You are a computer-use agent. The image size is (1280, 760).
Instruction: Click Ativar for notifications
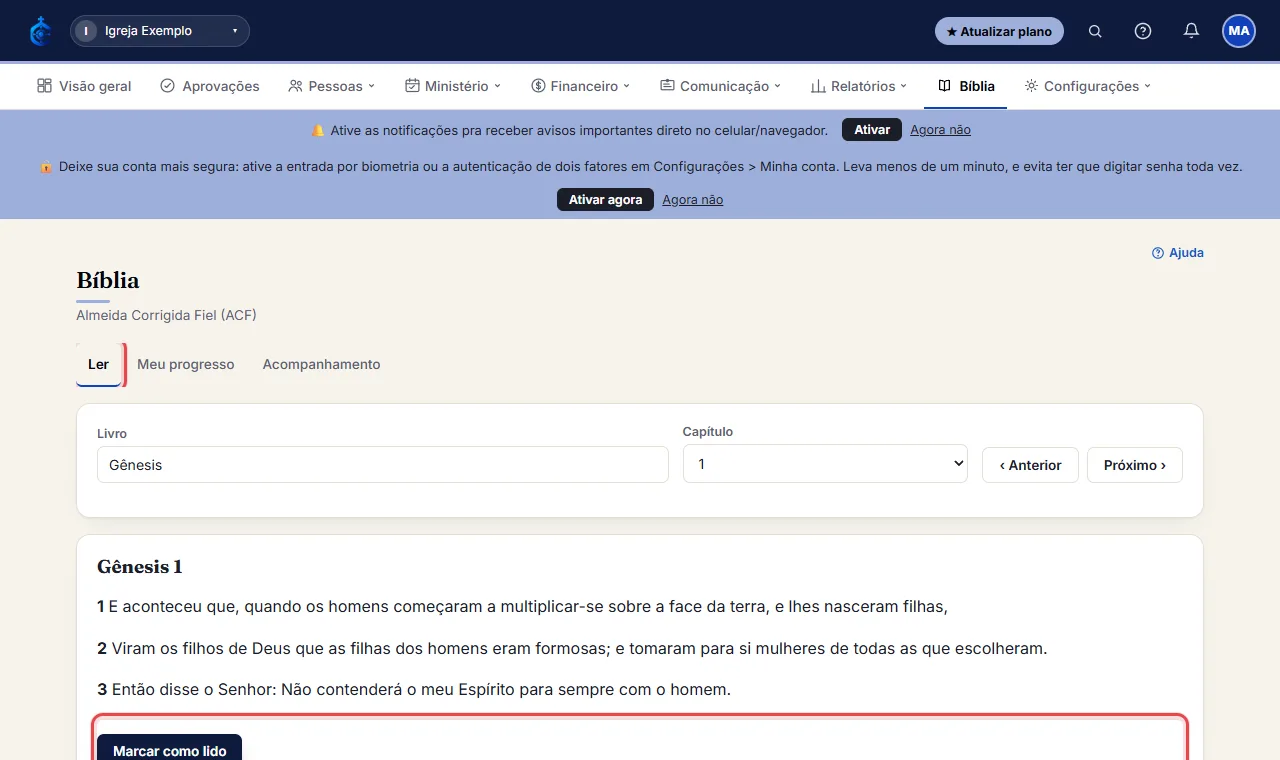click(872, 130)
